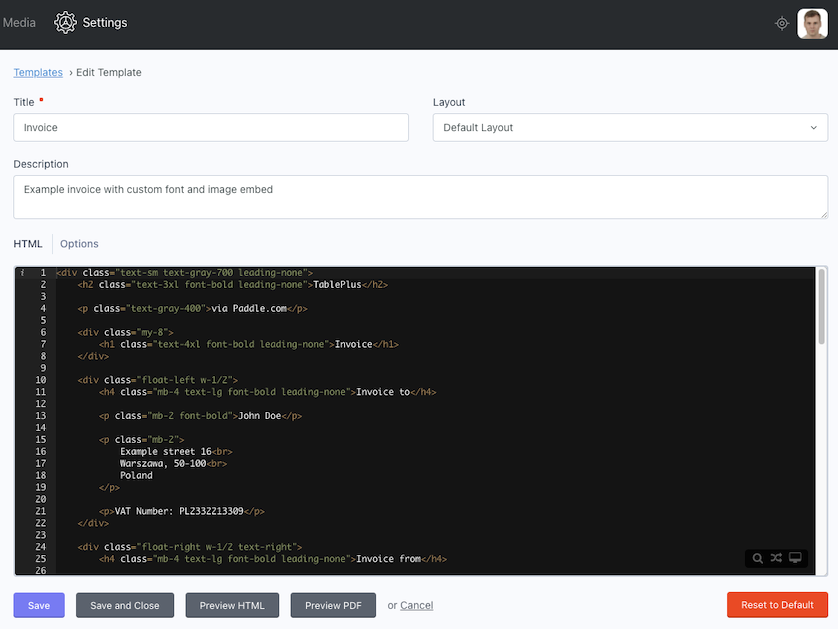
Task: Open the Media navigation item
Action: 19,23
